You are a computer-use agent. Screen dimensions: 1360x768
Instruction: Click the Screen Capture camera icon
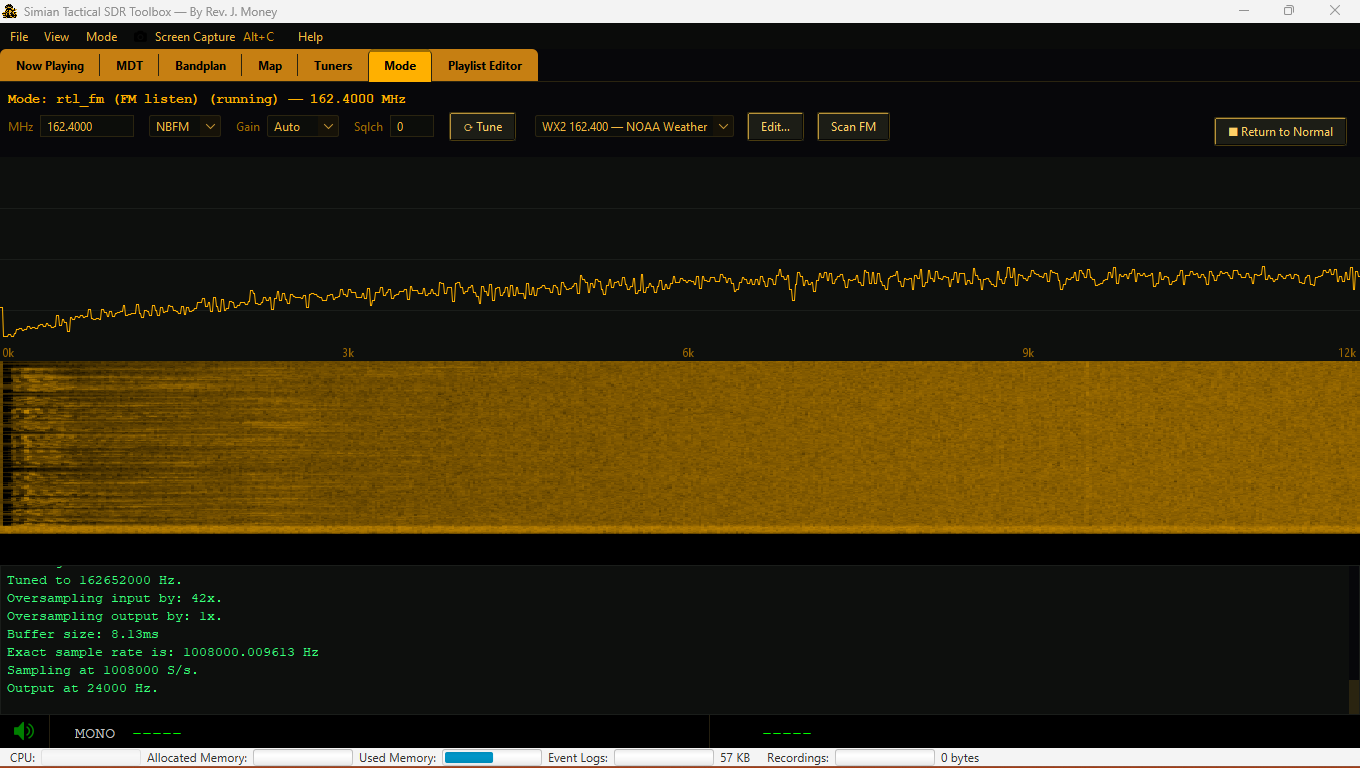[140, 37]
